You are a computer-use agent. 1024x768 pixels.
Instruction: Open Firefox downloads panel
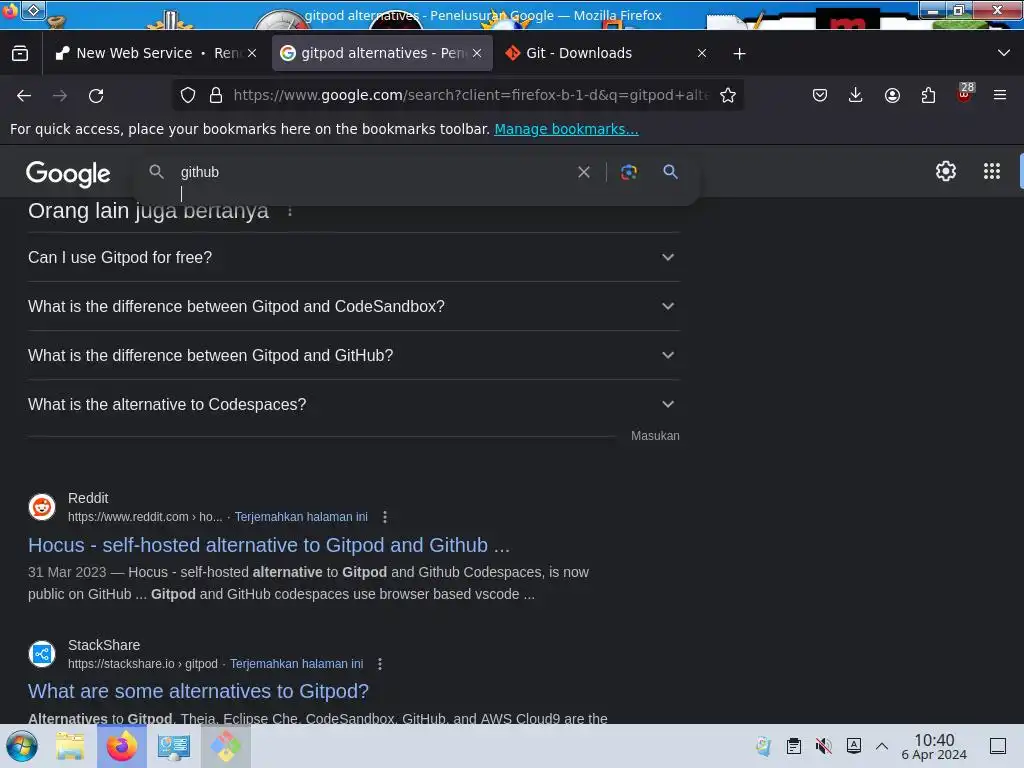coord(856,95)
